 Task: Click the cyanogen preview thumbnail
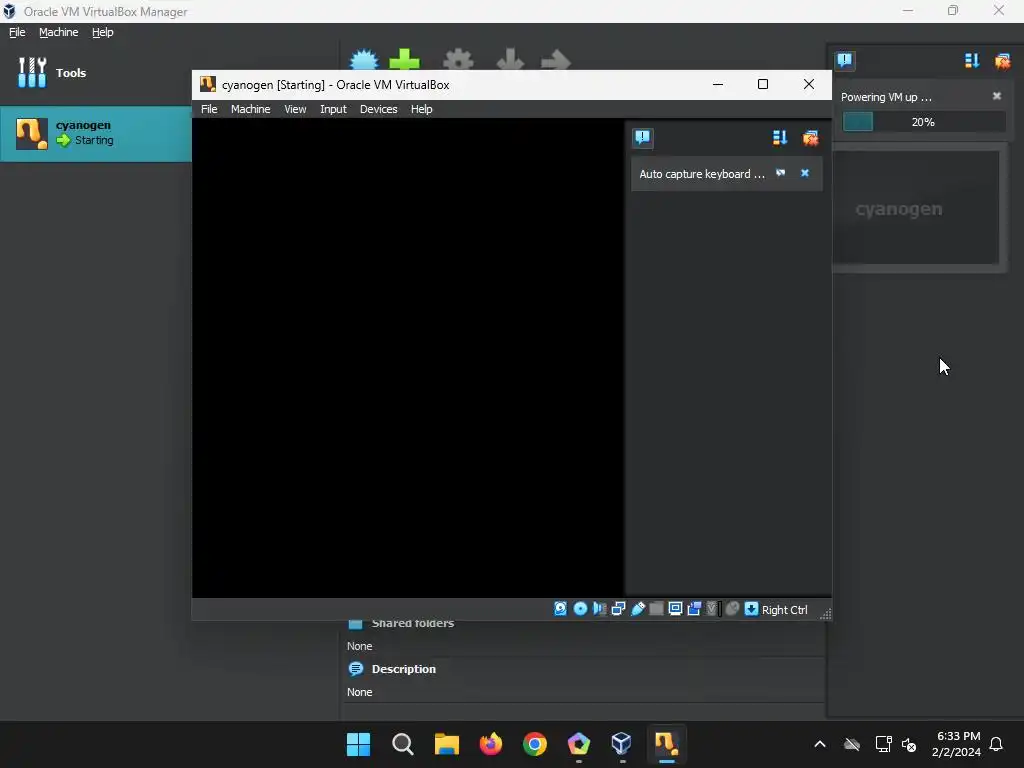[918, 208]
